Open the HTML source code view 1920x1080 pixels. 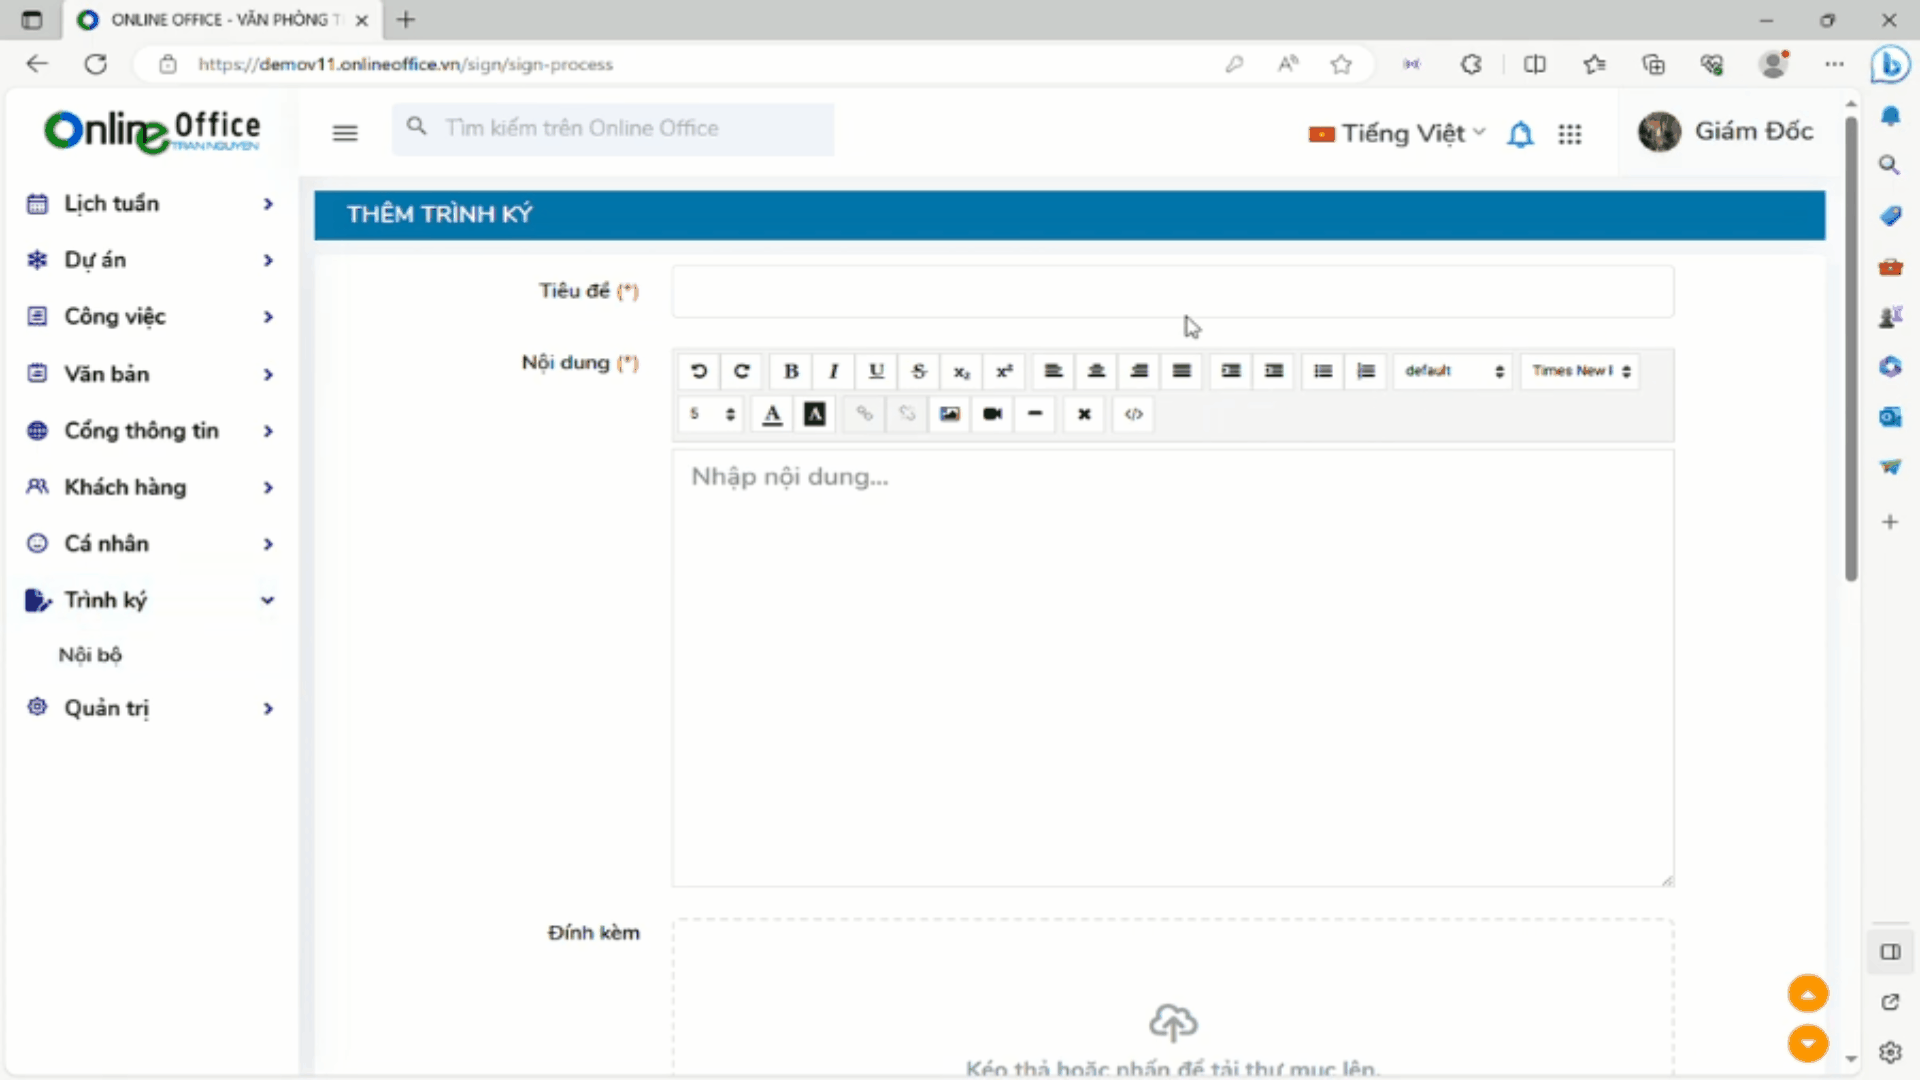click(x=1133, y=414)
